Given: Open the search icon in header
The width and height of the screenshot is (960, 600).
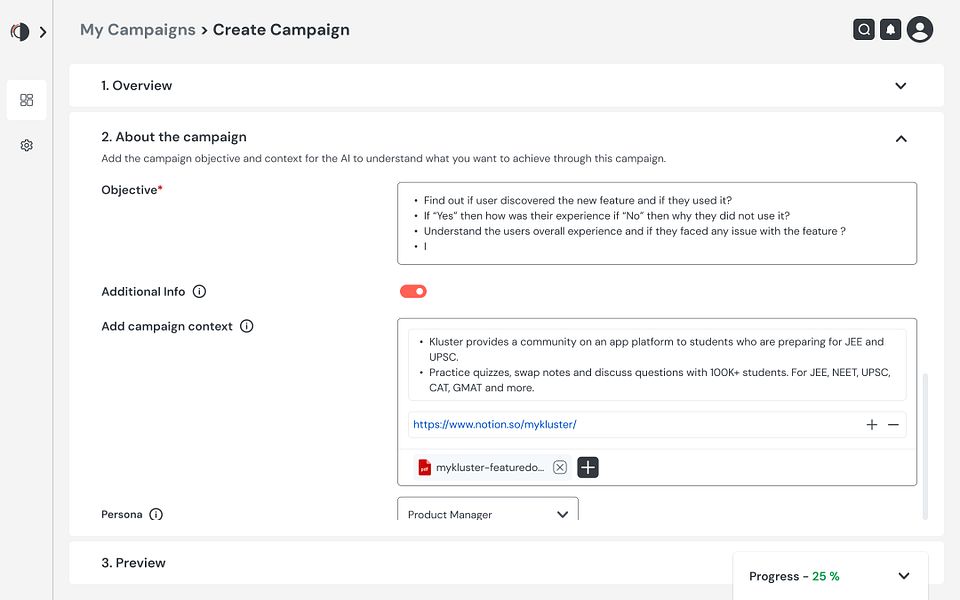Looking at the screenshot, I should click(864, 30).
